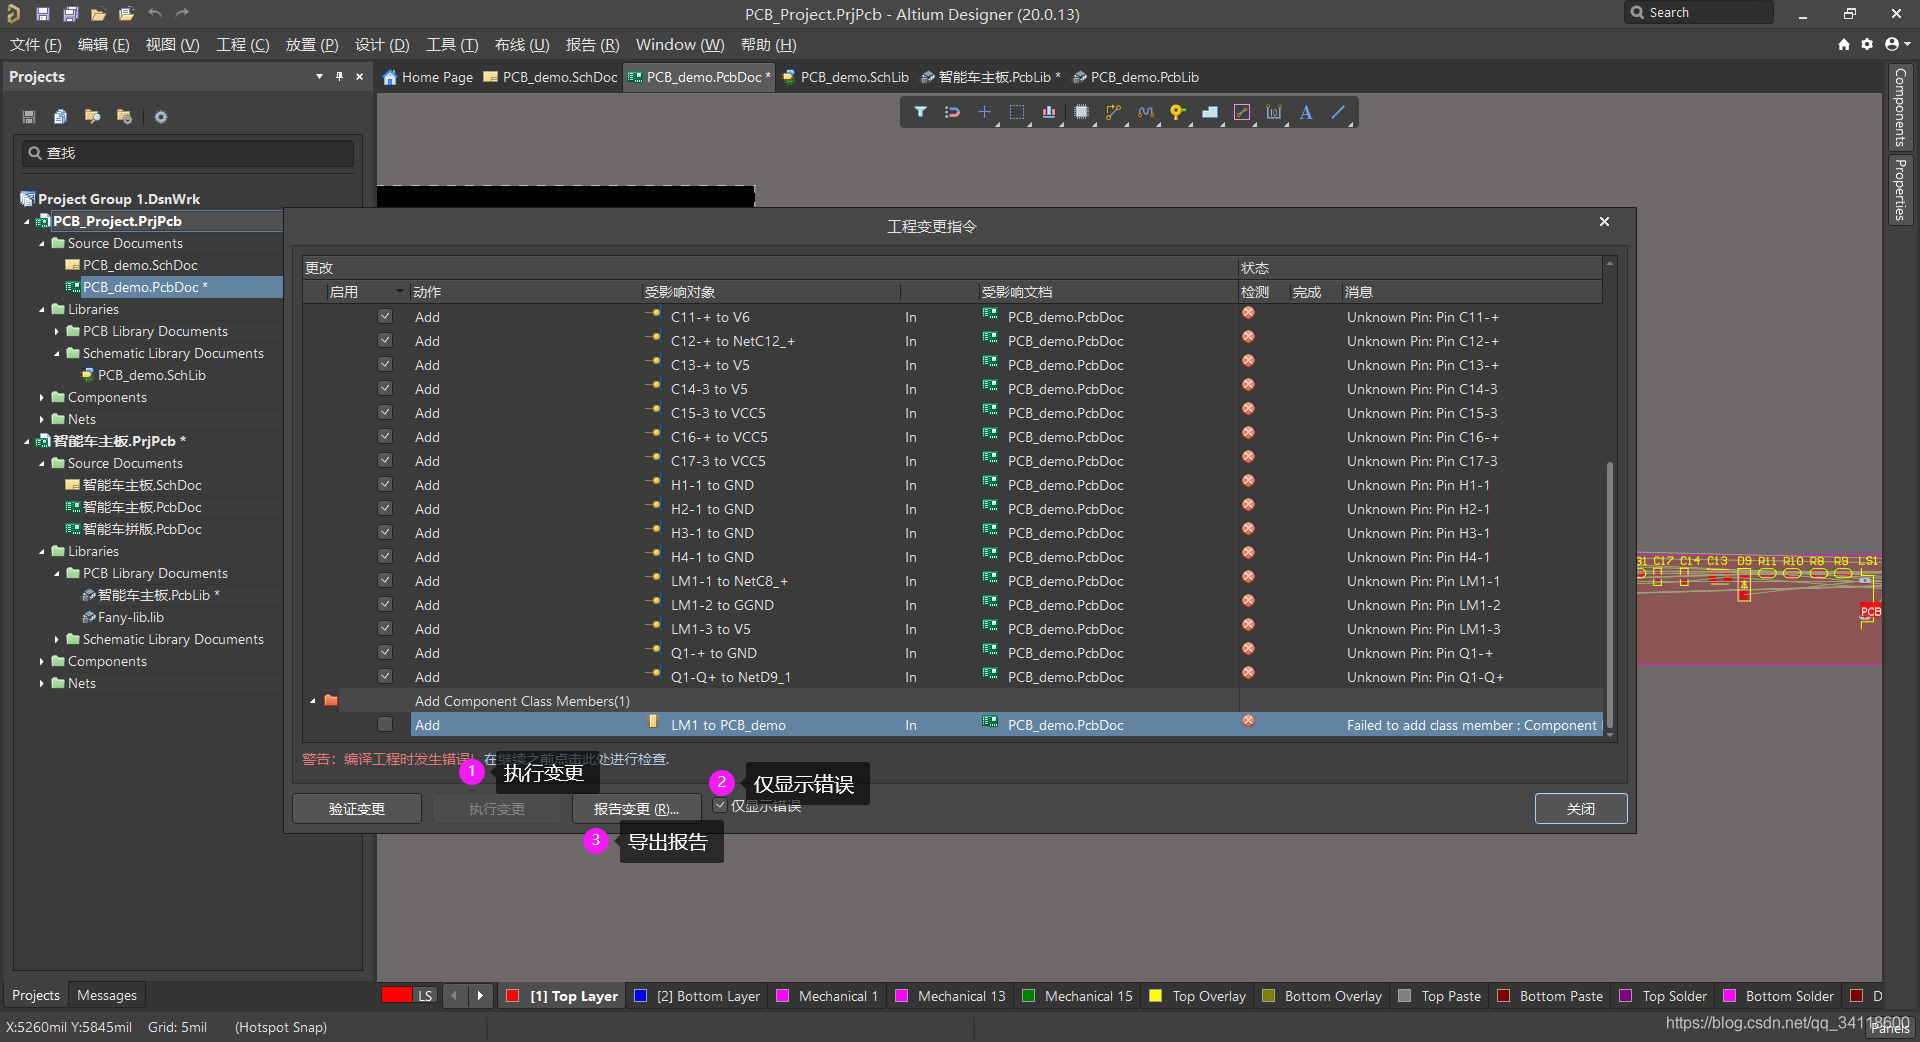Open the settings gear in the menu bar

click(1867, 44)
